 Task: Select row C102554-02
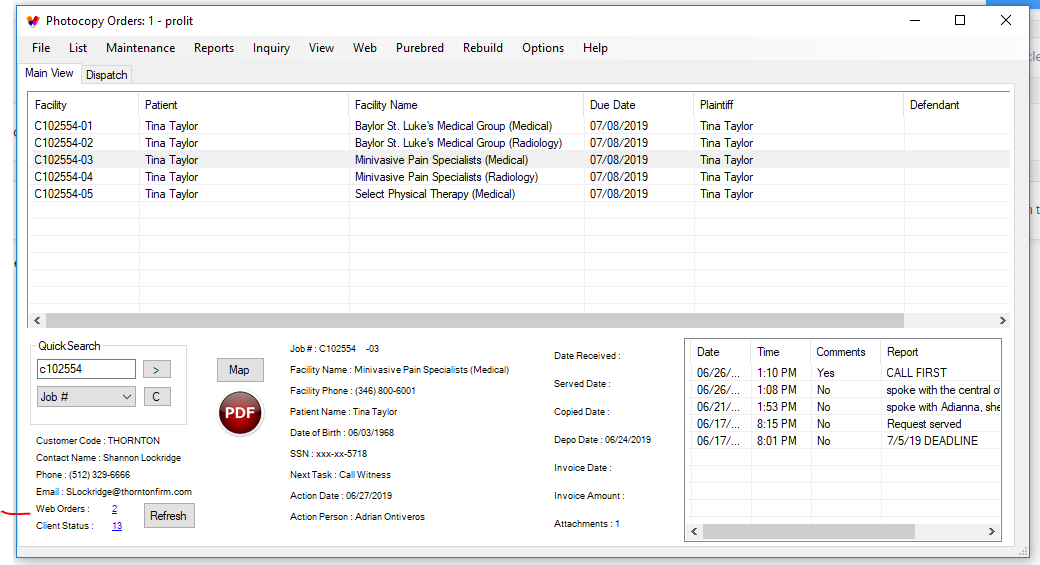coord(519,143)
